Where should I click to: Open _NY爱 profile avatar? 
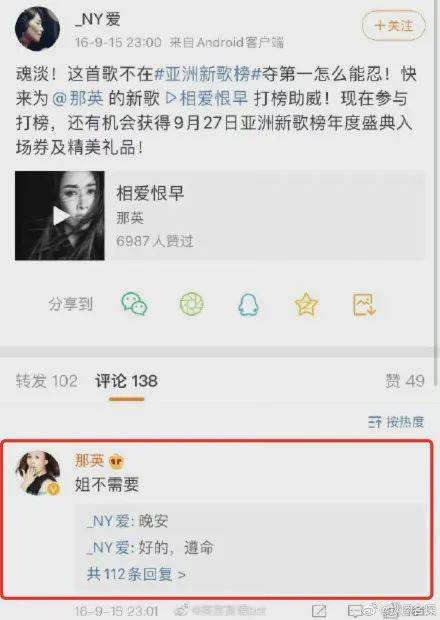[38, 28]
